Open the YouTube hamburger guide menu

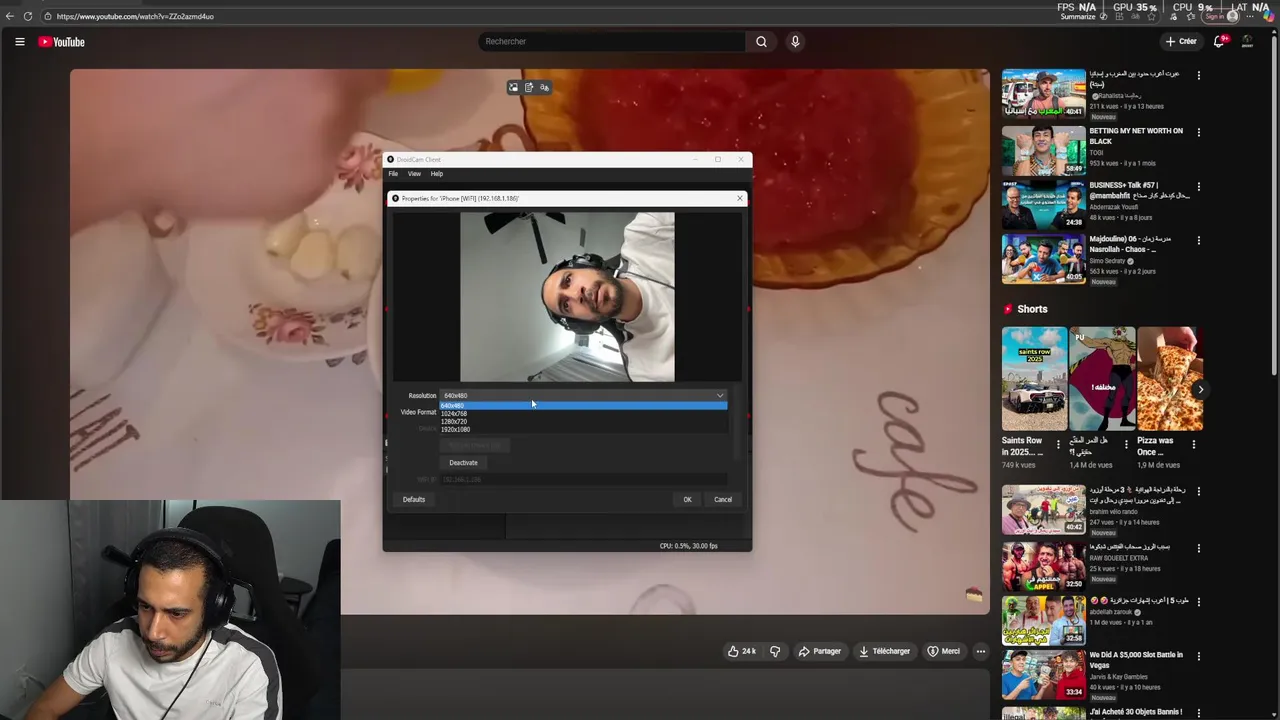19,41
